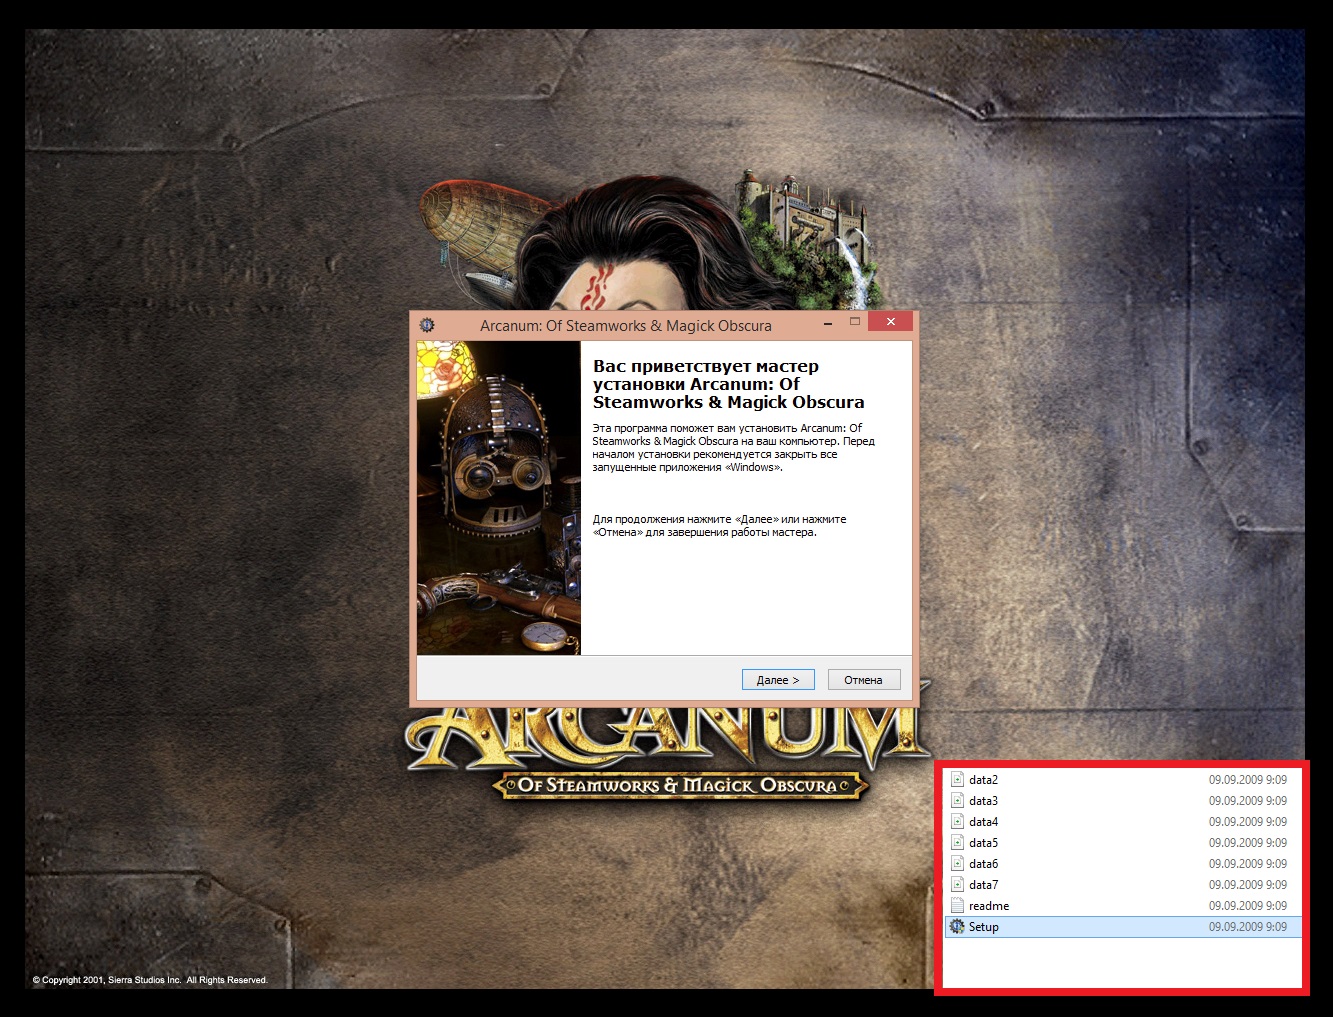The height and width of the screenshot is (1017, 1333).
Task: Click the date 09.09.2009 9:09 in data6 row
Action: point(1248,864)
